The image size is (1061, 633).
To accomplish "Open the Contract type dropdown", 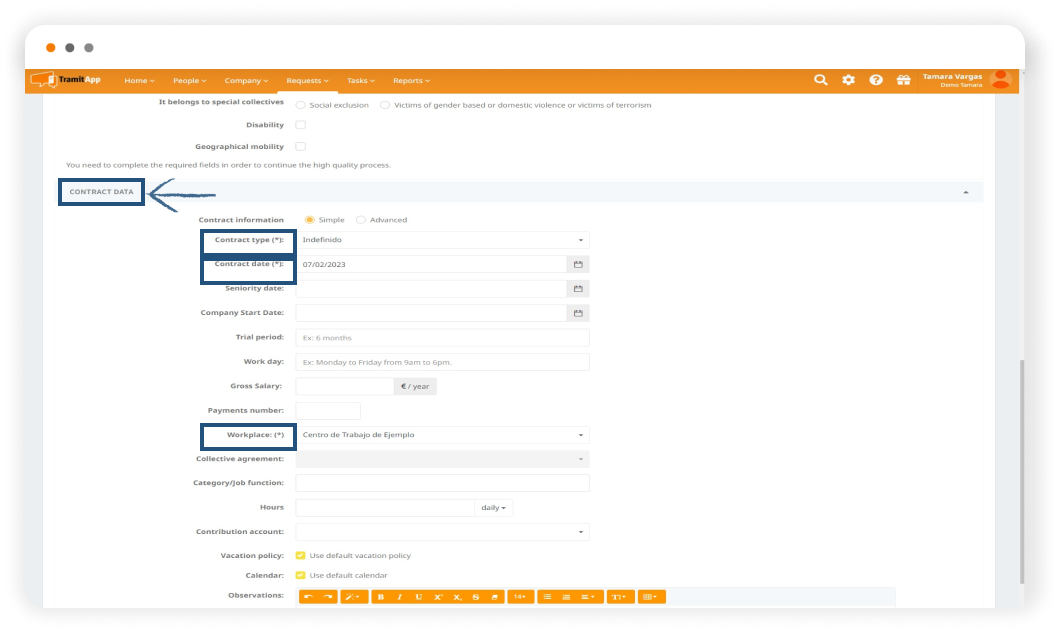I will click(x=443, y=240).
